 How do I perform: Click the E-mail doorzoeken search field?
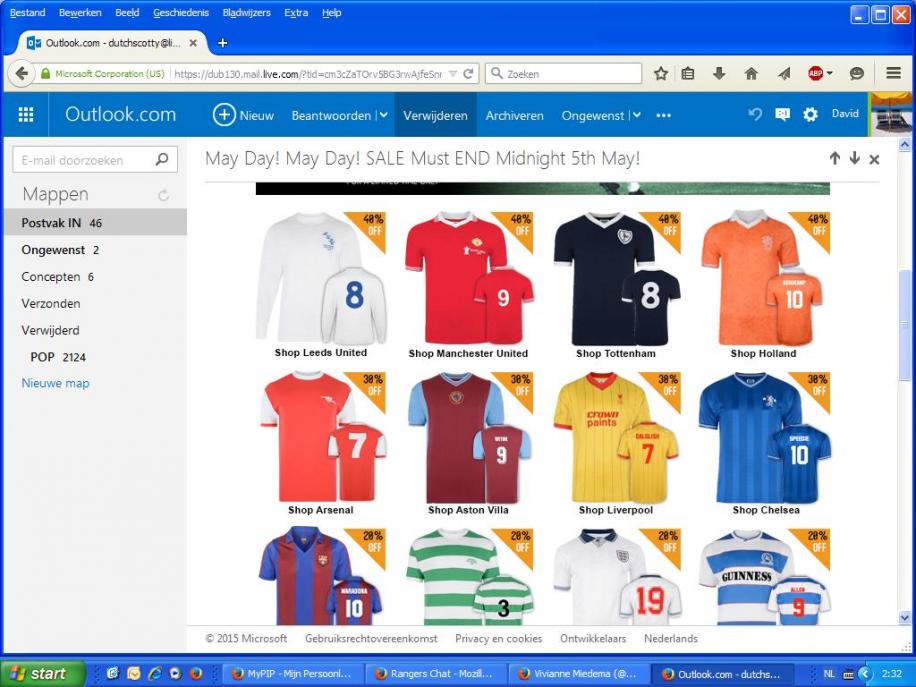coord(84,160)
